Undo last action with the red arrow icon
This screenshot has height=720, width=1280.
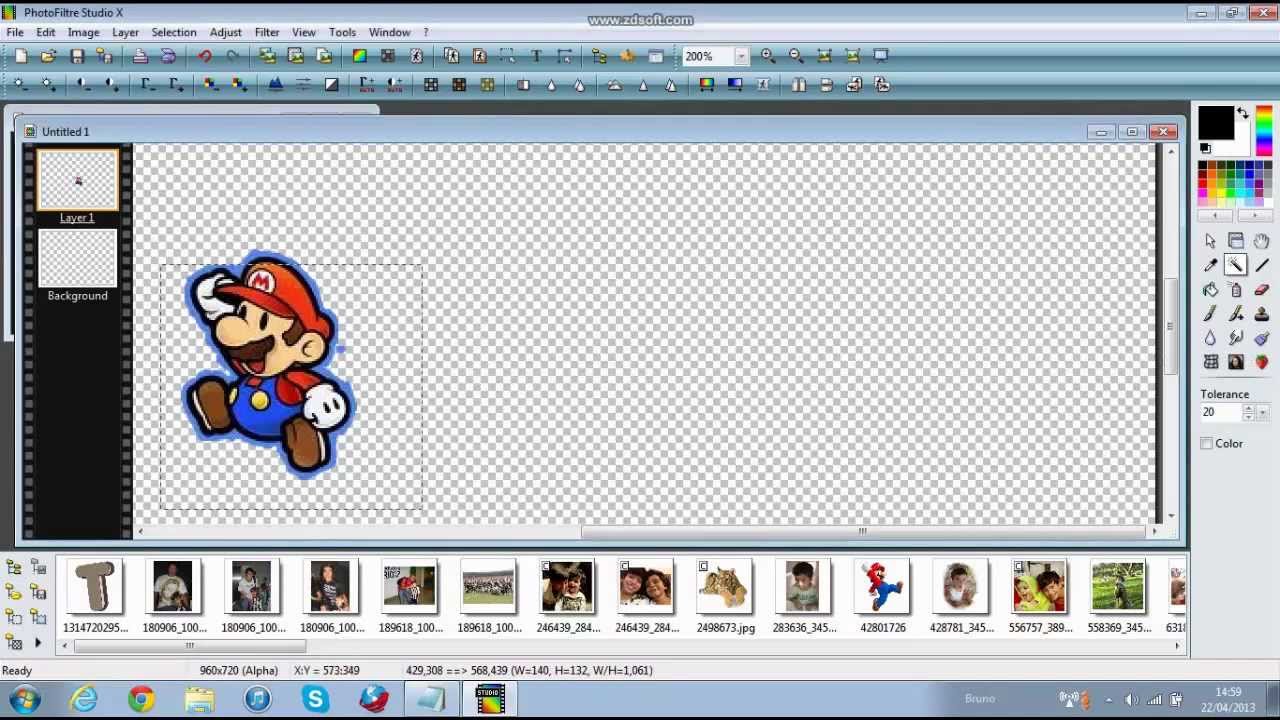pos(206,56)
